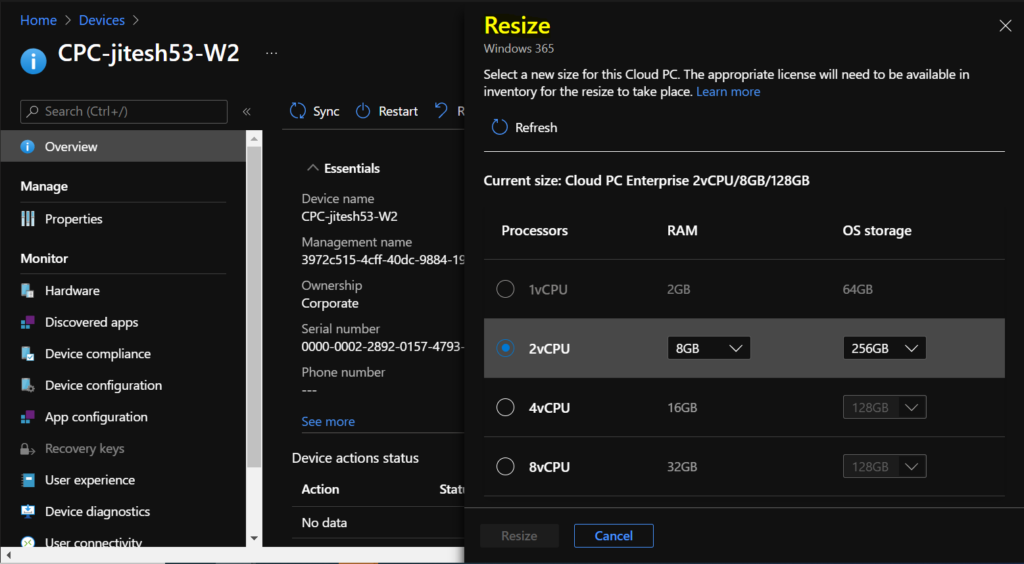
Task: Click the Overview info icon in sidebar
Action: [x=27, y=147]
